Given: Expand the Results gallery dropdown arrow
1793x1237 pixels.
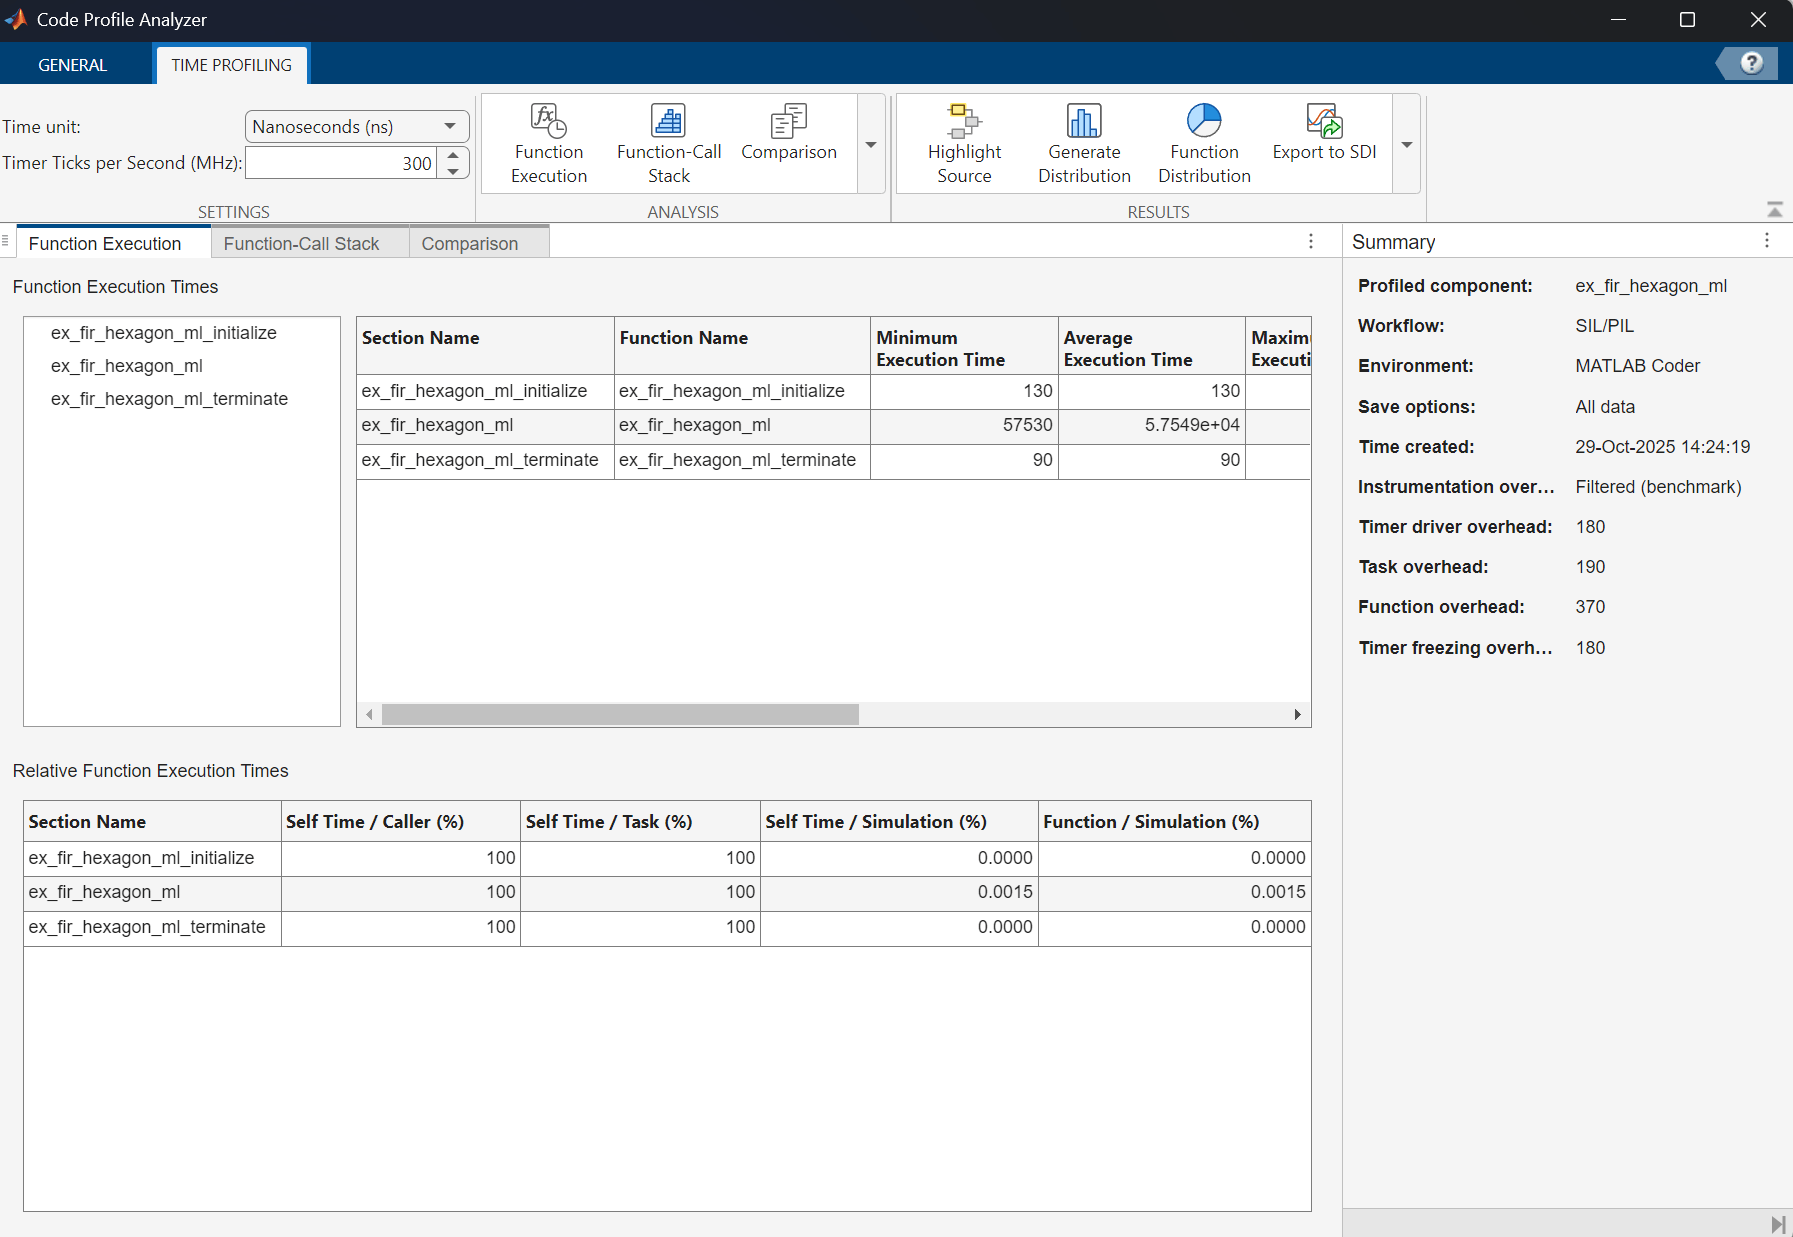Looking at the screenshot, I should (x=1407, y=144).
